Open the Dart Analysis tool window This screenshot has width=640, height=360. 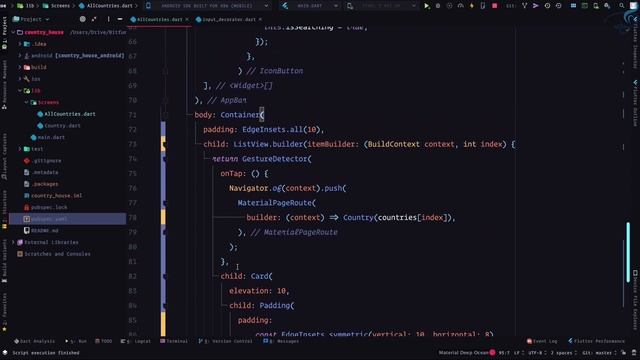34,341
